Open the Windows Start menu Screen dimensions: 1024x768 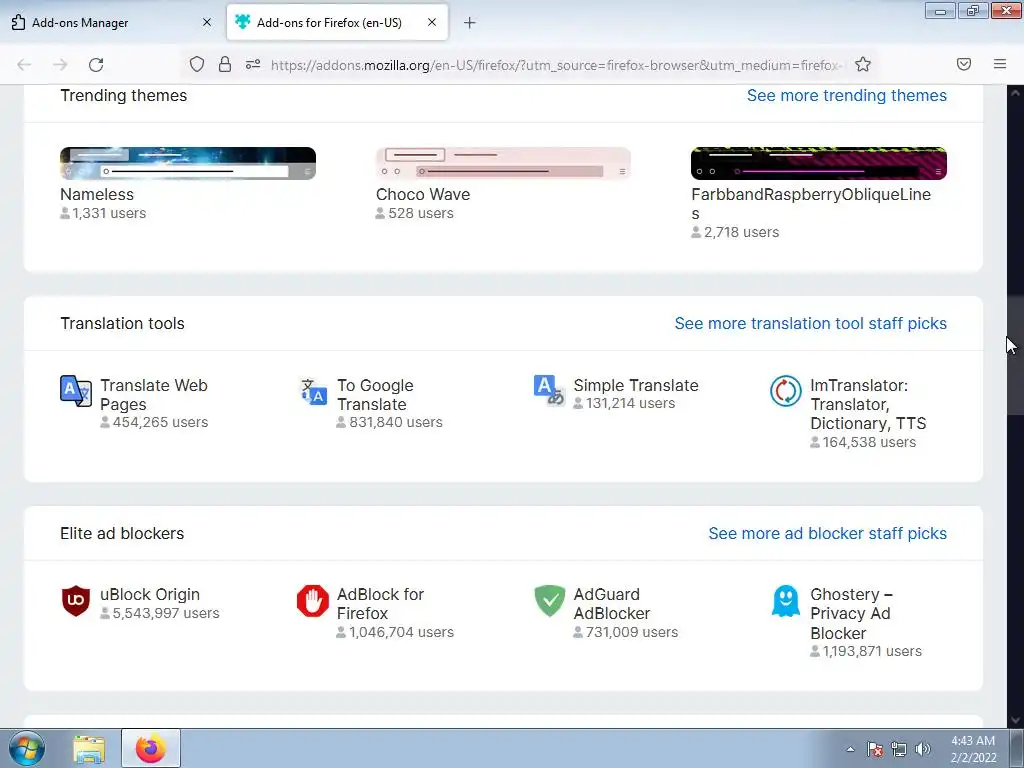(x=27, y=748)
